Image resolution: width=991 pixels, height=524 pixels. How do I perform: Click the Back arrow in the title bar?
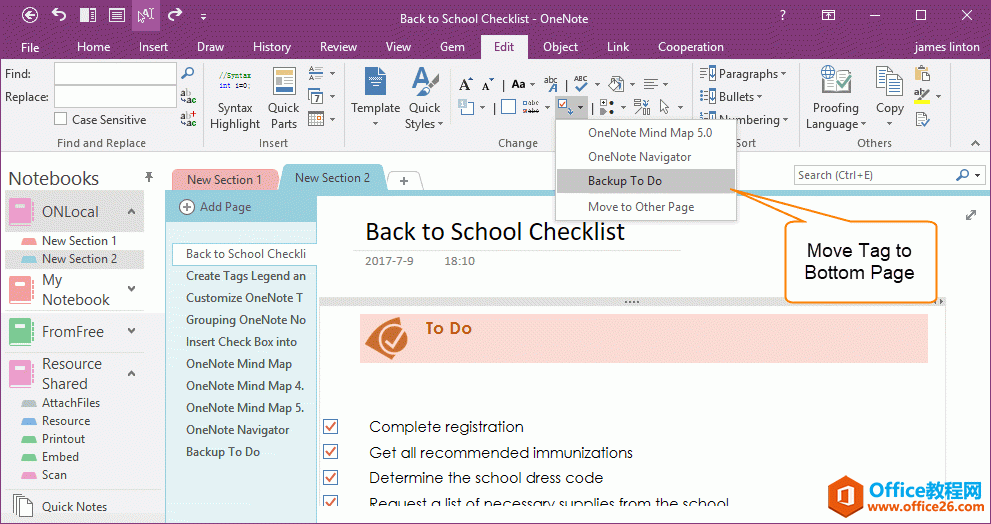pyautogui.click(x=29, y=15)
